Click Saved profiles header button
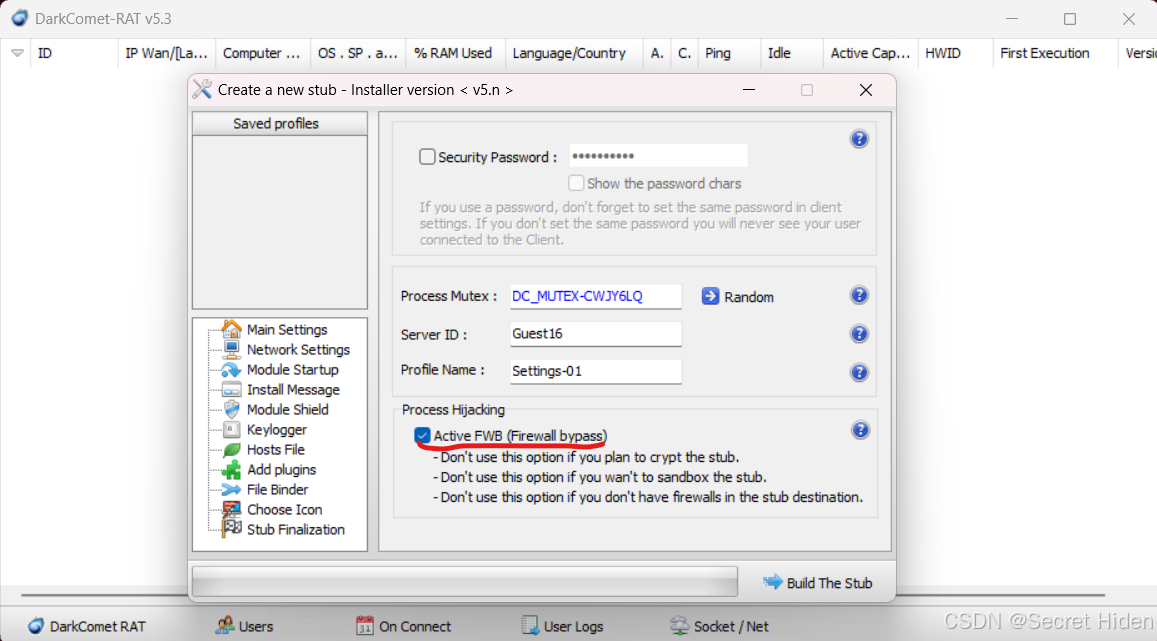The height and width of the screenshot is (641, 1157). [280, 123]
